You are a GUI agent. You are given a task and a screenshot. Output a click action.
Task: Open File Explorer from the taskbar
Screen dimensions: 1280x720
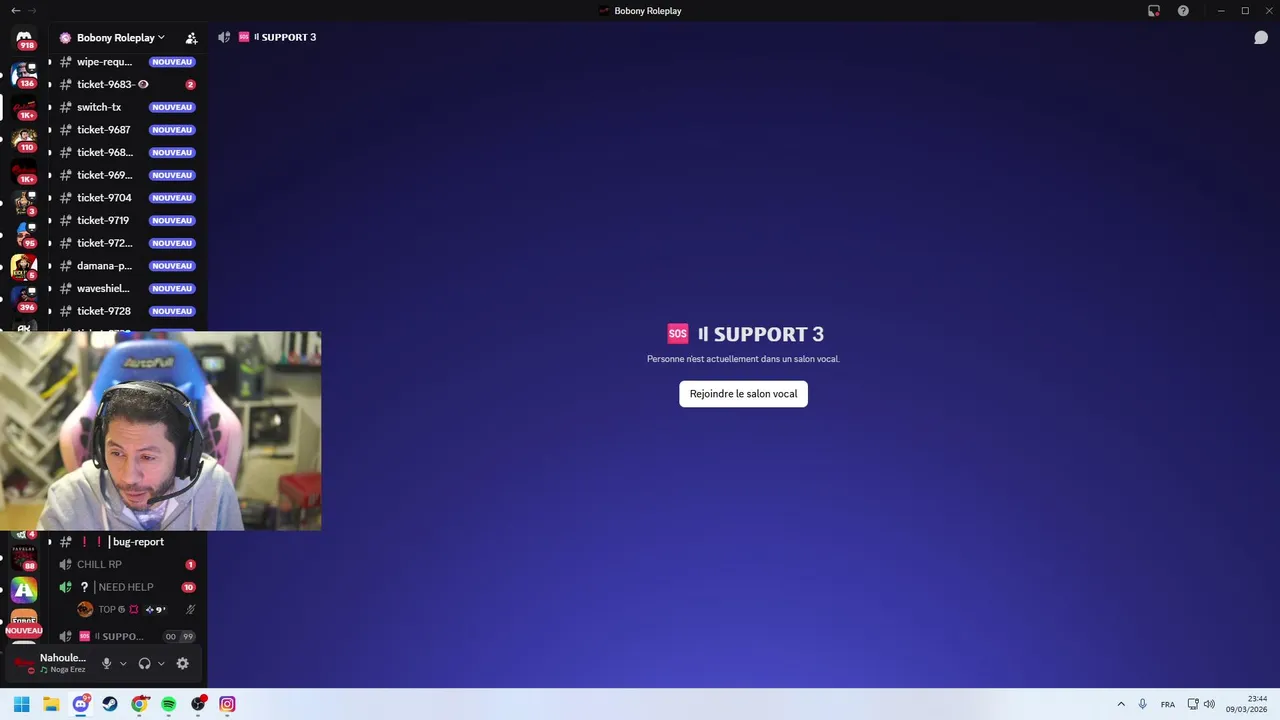pyautogui.click(x=51, y=704)
